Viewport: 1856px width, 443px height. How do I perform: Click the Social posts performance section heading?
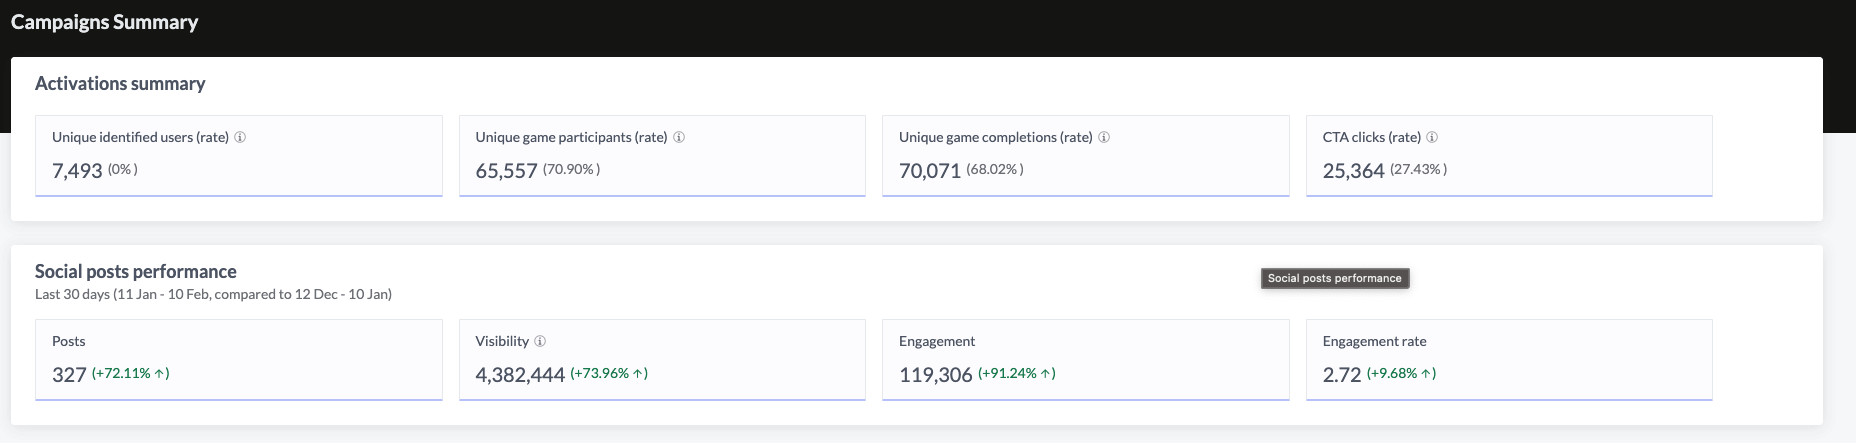coord(136,272)
